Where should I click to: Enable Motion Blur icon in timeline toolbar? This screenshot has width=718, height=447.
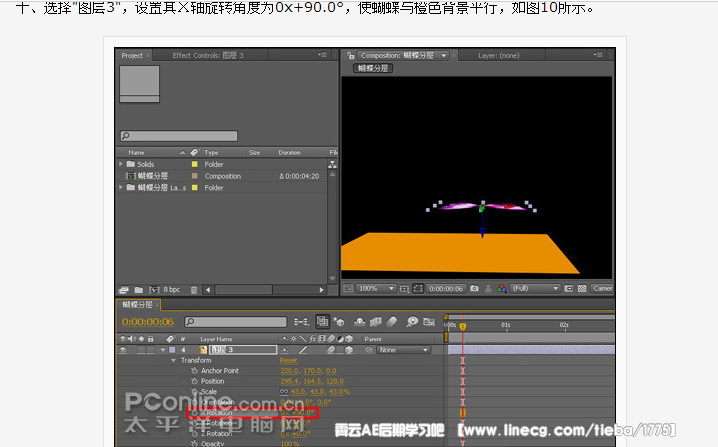392,322
